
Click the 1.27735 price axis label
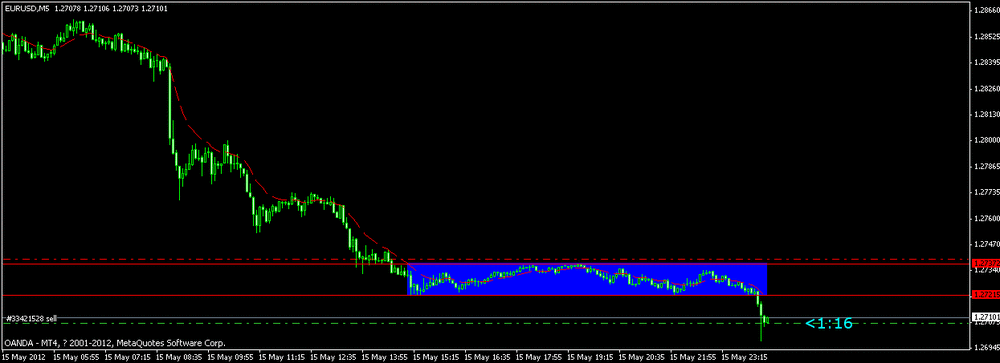pos(987,192)
